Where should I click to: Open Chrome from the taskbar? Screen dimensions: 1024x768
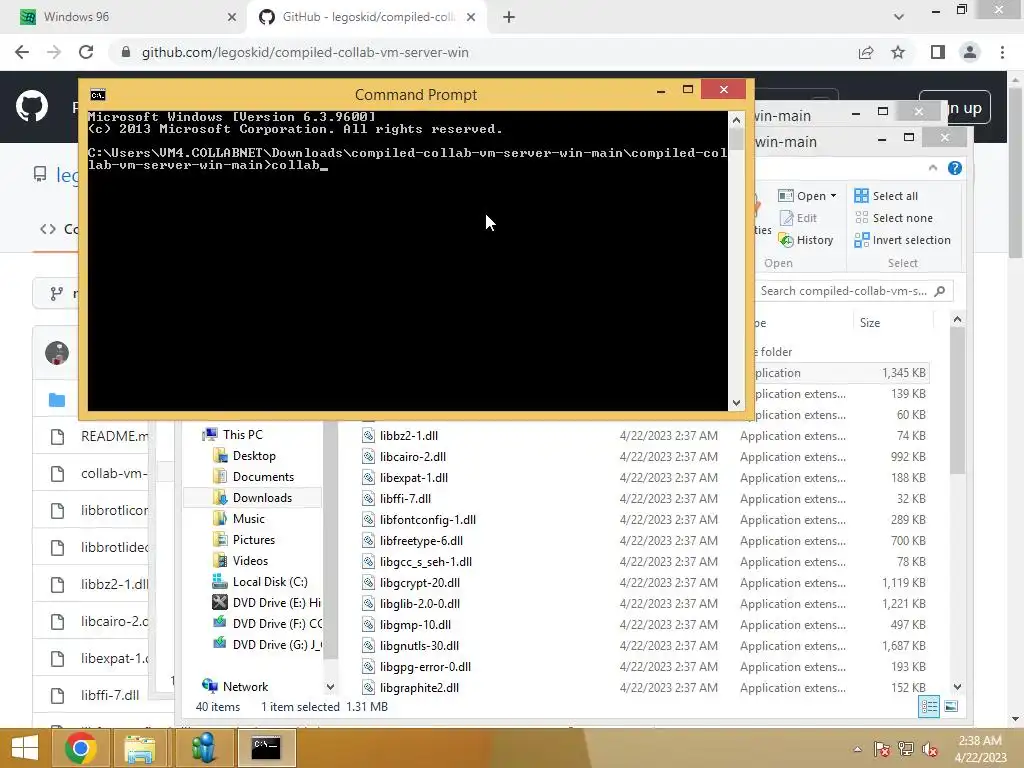click(80, 748)
